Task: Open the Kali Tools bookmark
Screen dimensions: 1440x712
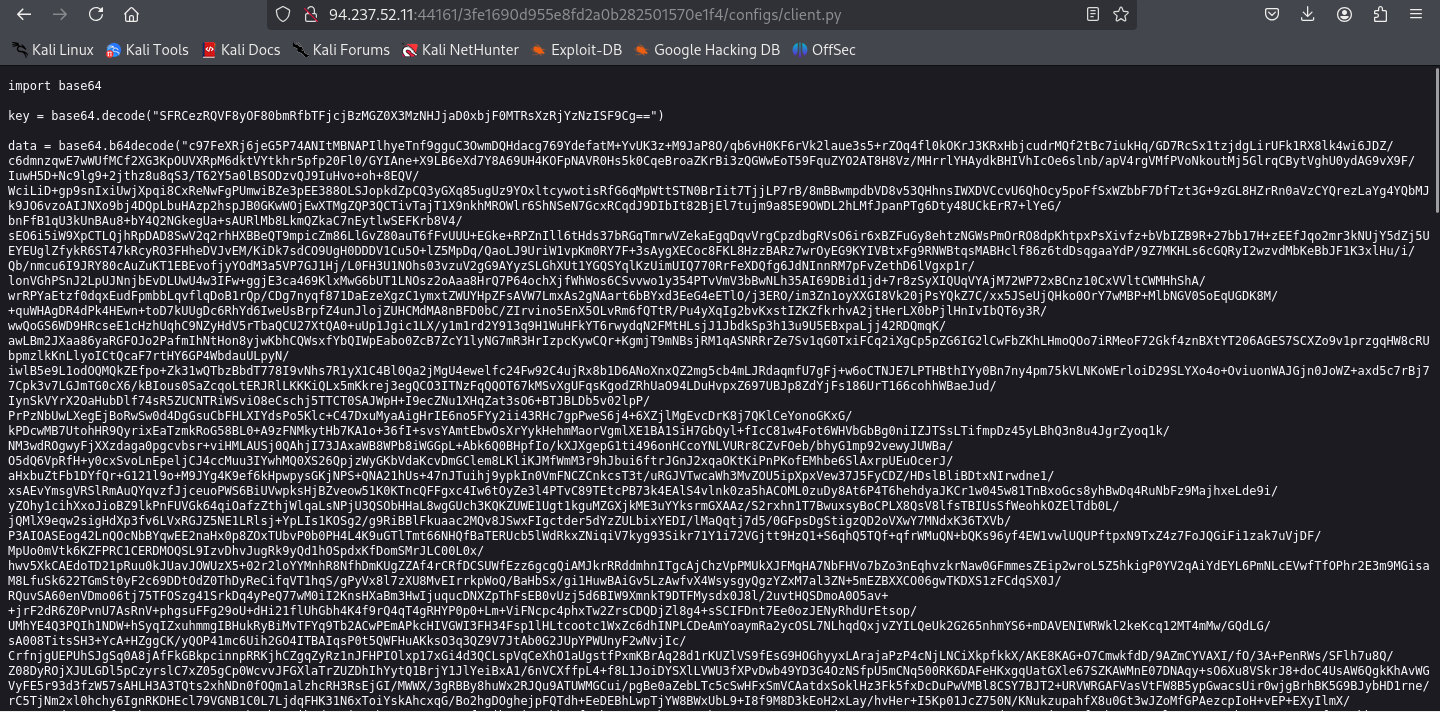Action: [x=147, y=50]
